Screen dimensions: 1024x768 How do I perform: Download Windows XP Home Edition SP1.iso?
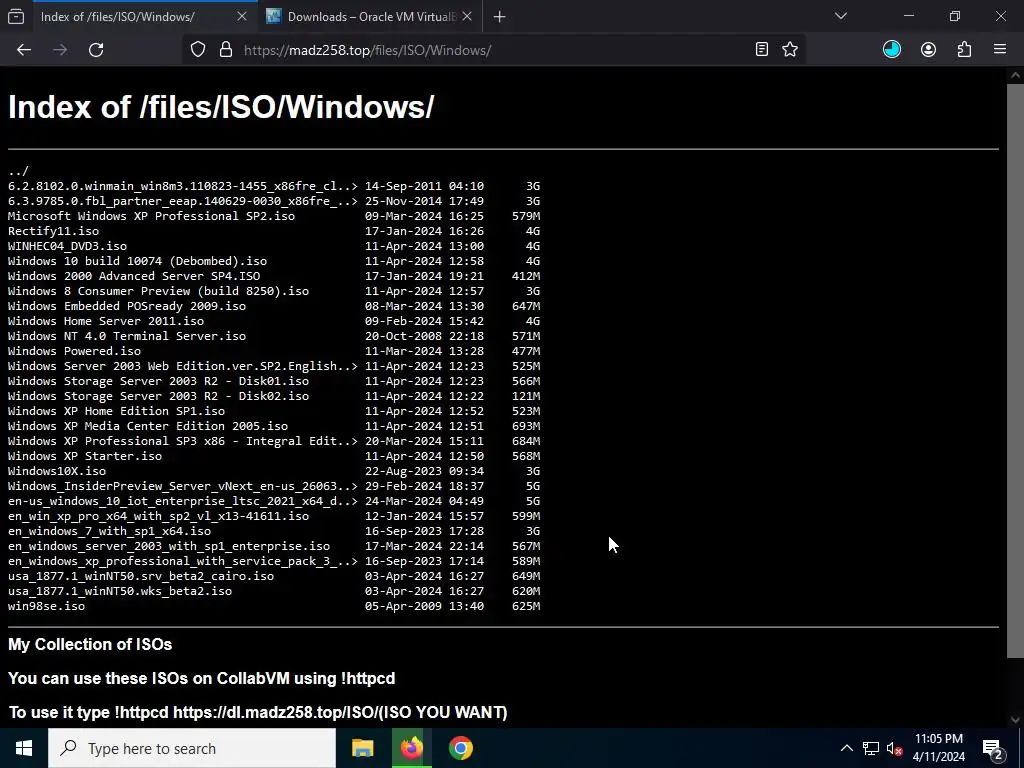pyautogui.click(x=116, y=411)
